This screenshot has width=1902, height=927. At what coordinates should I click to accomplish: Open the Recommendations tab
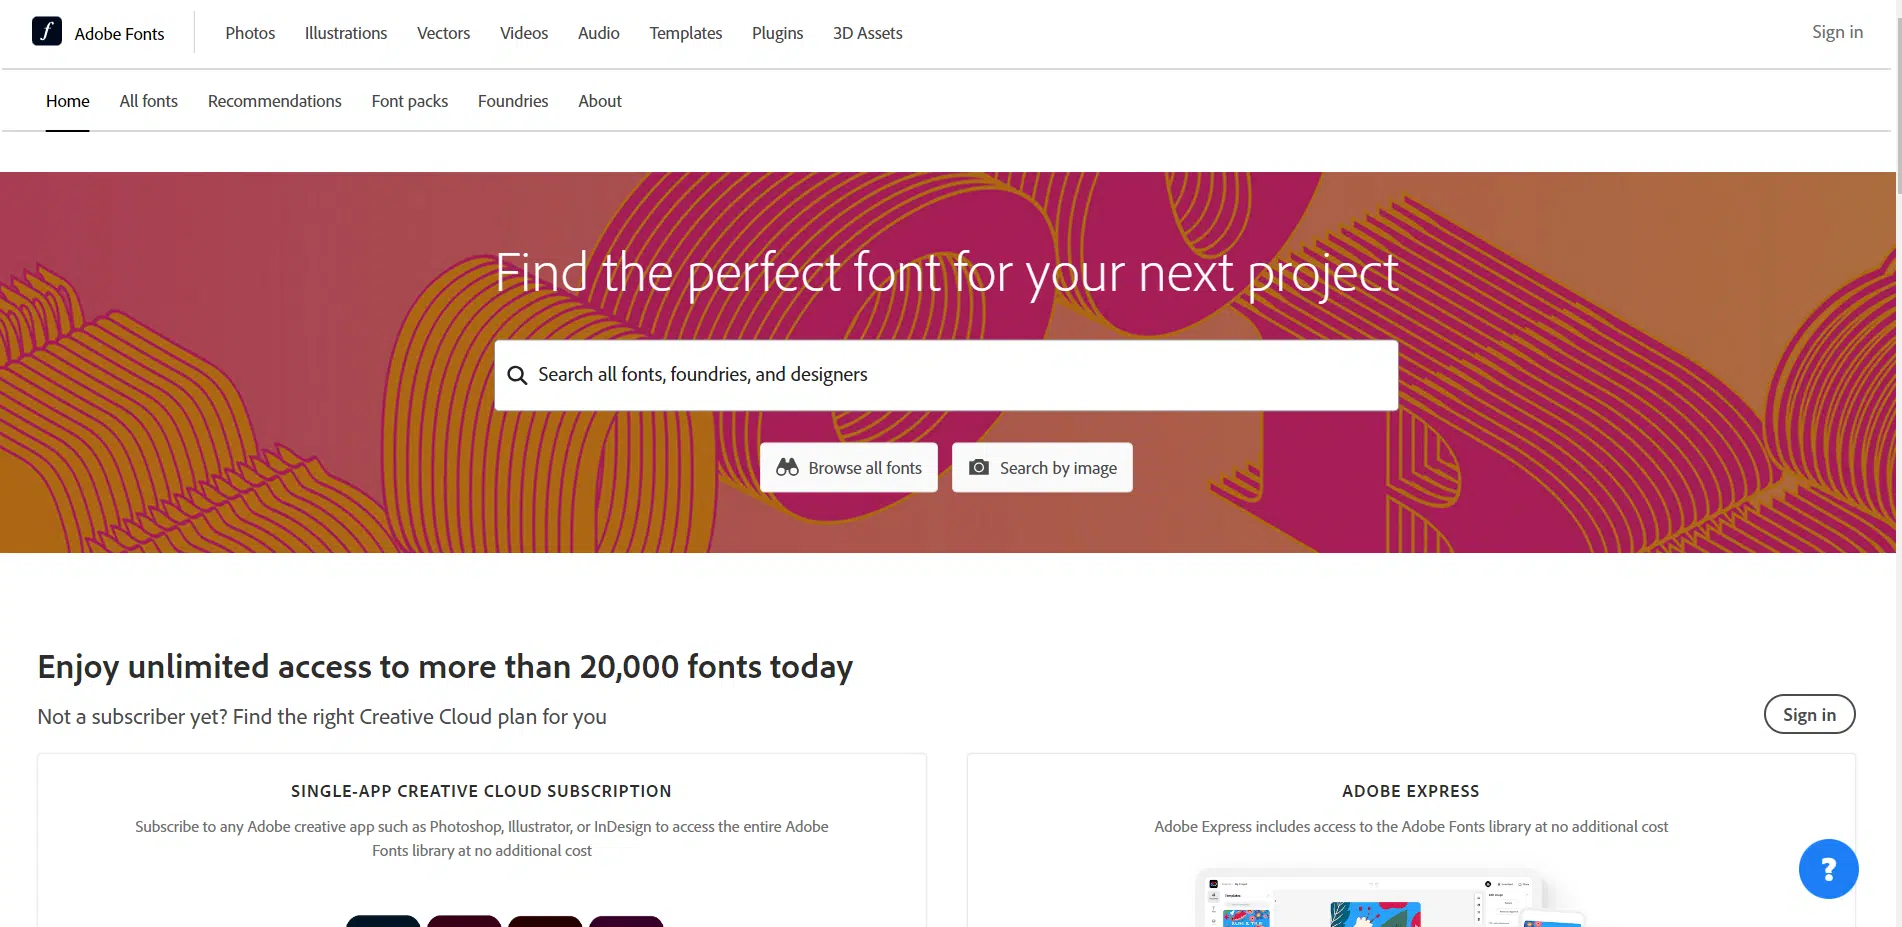tap(274, 100)
